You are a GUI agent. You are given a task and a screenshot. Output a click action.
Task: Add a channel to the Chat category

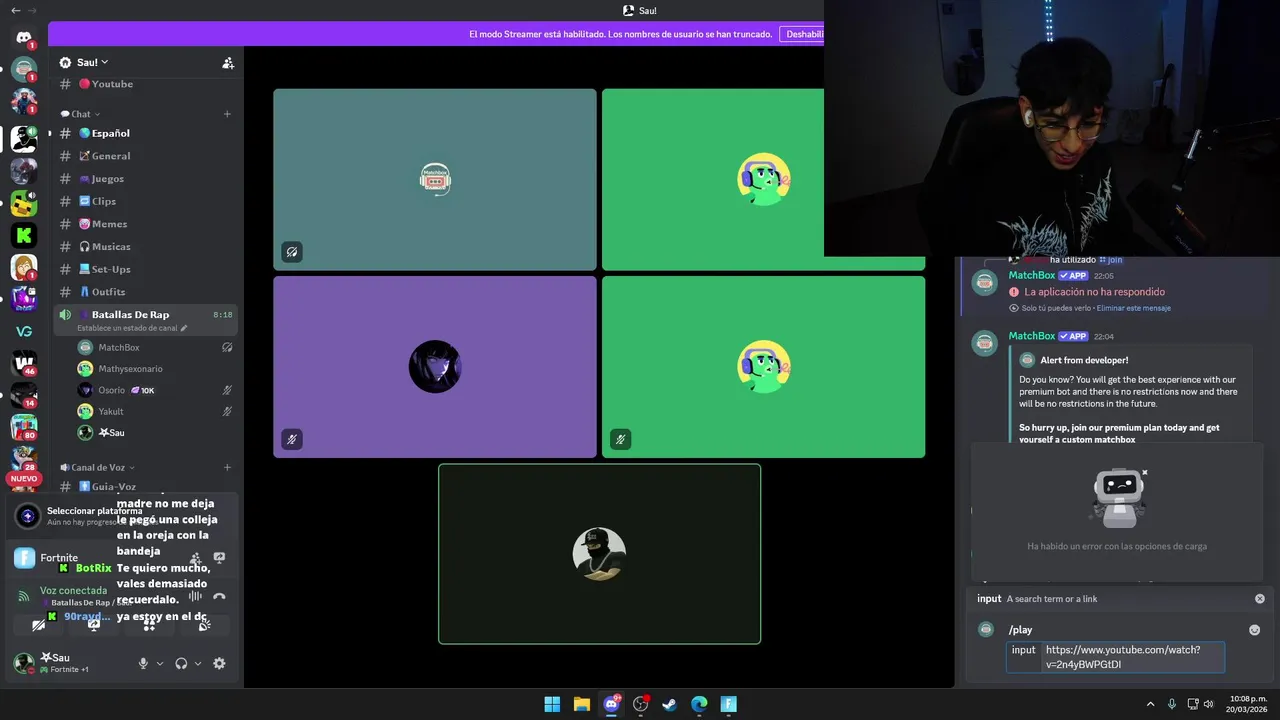[227, 114]
